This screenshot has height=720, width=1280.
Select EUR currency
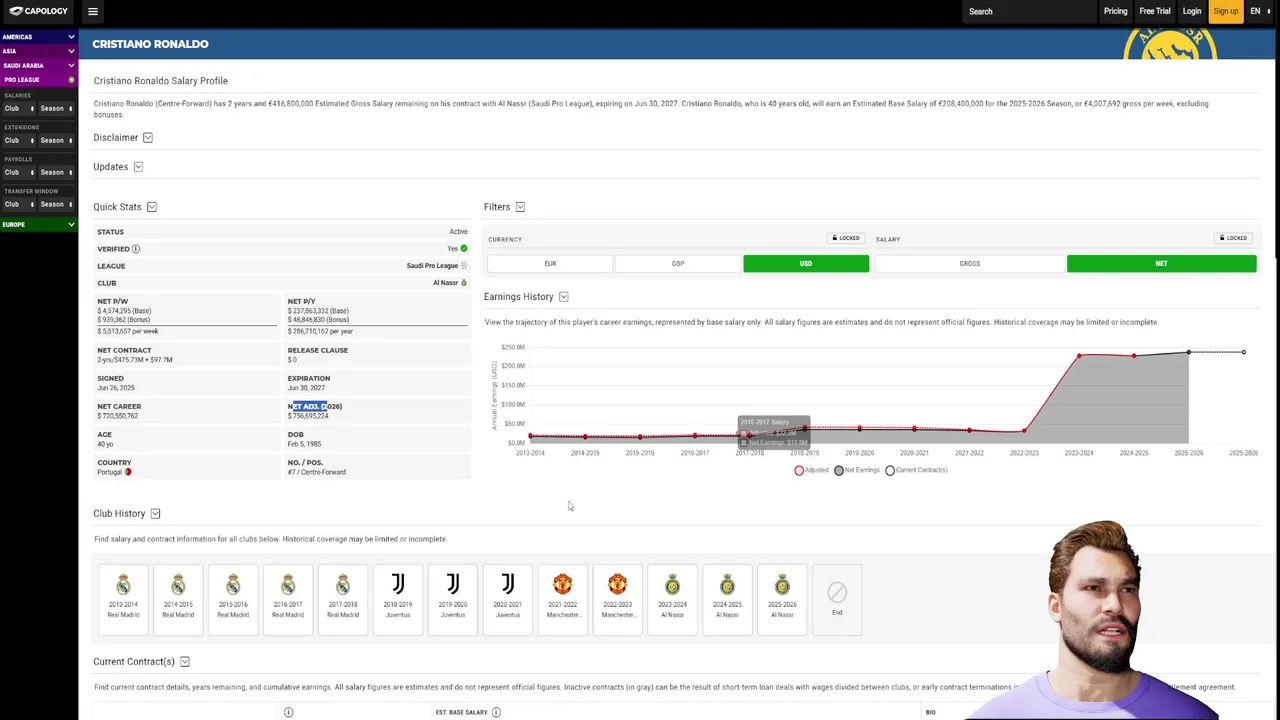pyautogui.click(x=550, y=264)
